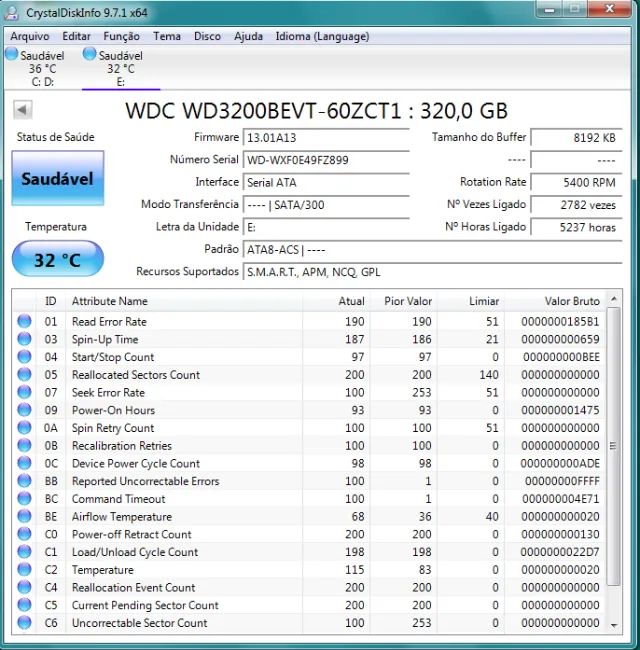Click raw value 0000000022D7
Screen dimensions: 640x650
click(x=560, y=552)
